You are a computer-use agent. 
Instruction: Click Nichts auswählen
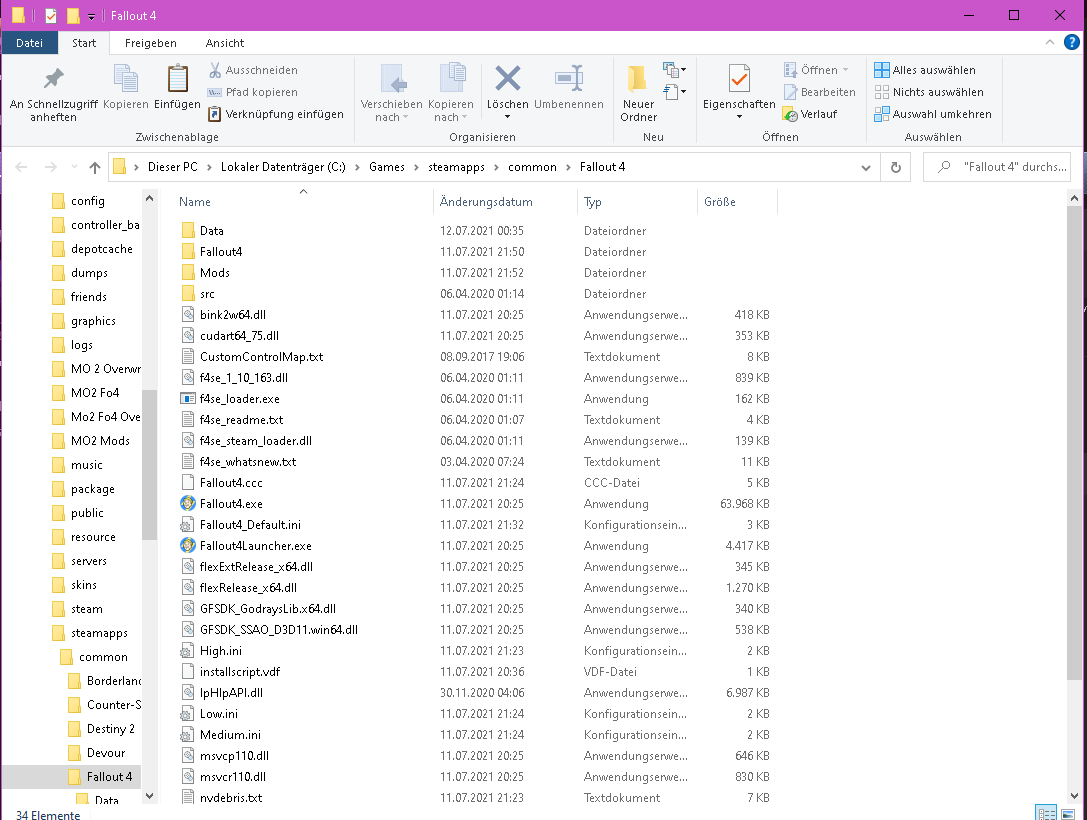pos(929,92)
